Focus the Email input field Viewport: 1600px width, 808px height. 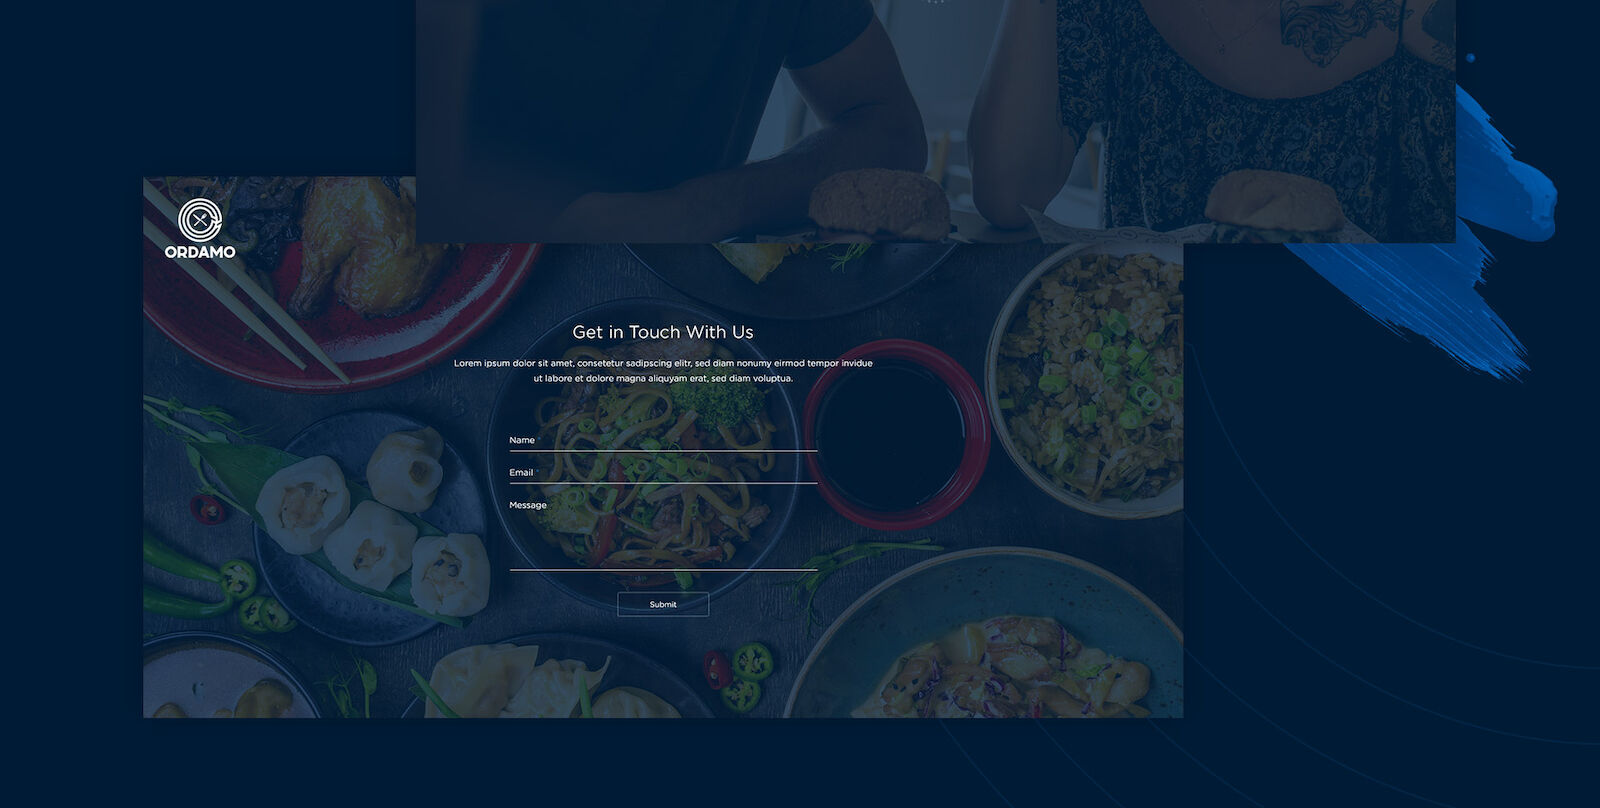pos(663,473)
